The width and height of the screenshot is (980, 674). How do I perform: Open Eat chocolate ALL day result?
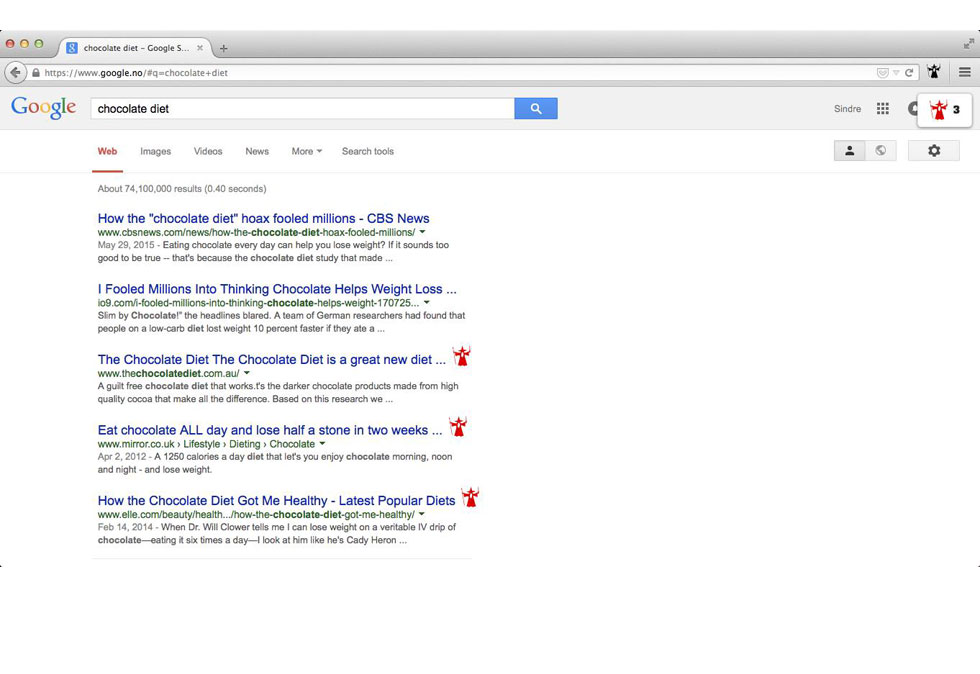(269, 430)
